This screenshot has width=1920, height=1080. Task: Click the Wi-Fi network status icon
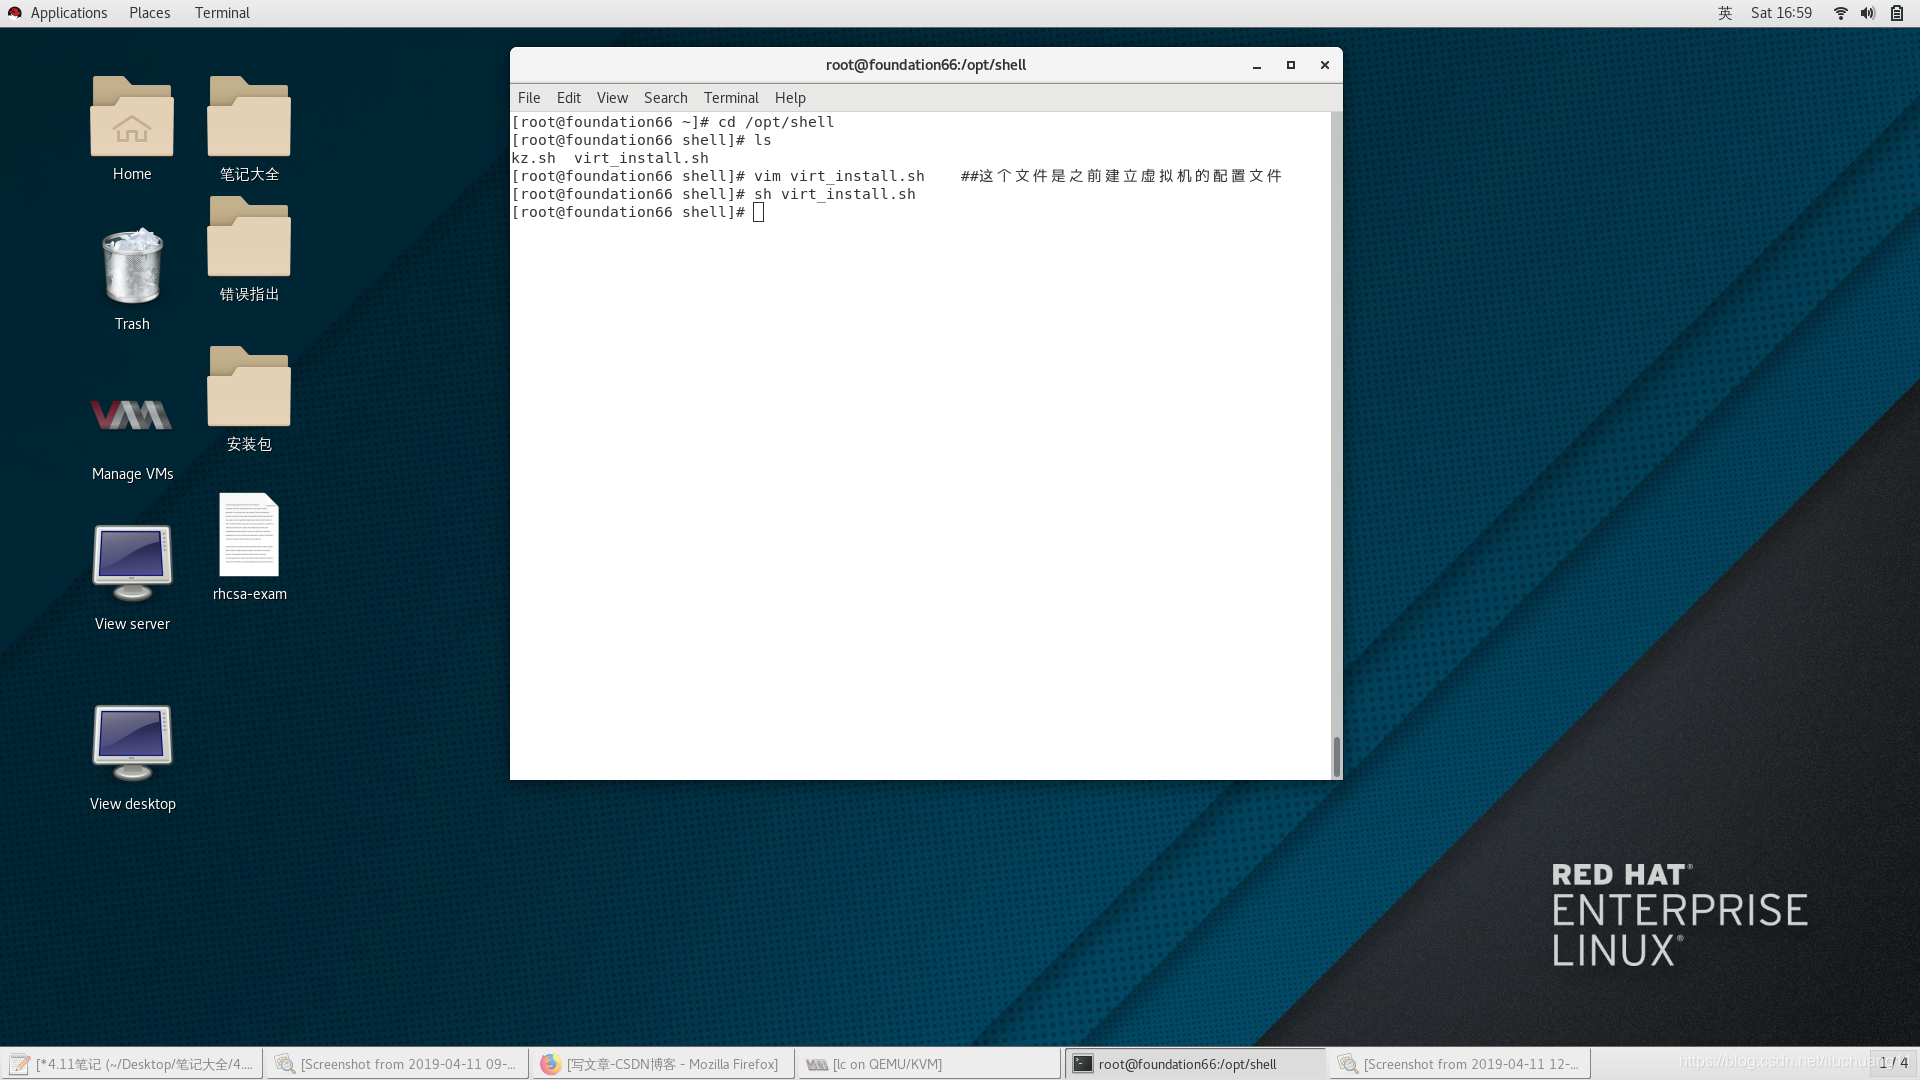click(x=1840, y=13)
